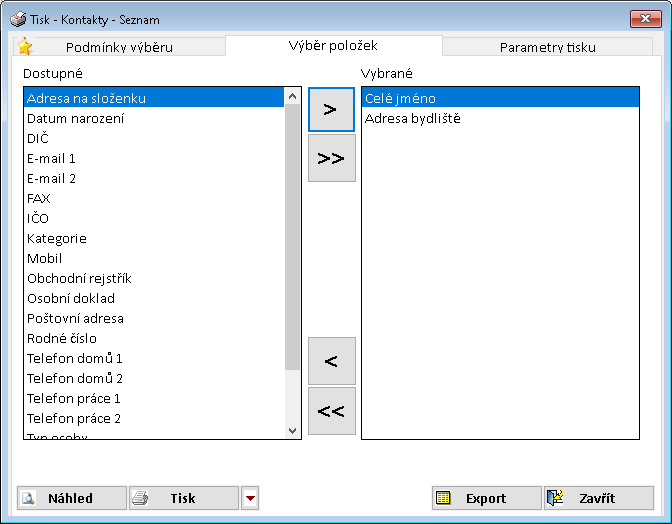672x524 pixels.
Task: Click the star favorites icon beside tabs
Action: point(25,47)
